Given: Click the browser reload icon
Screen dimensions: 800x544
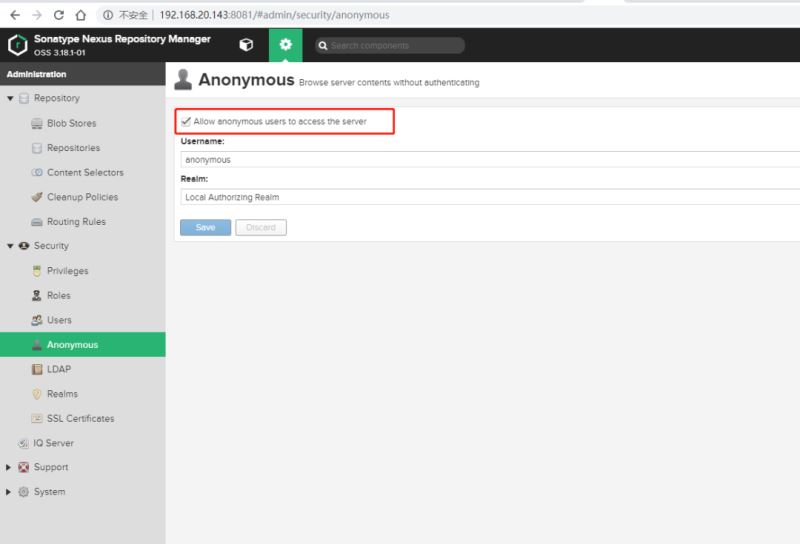Looking at the screenshot, I should click(x=59, y=15).
